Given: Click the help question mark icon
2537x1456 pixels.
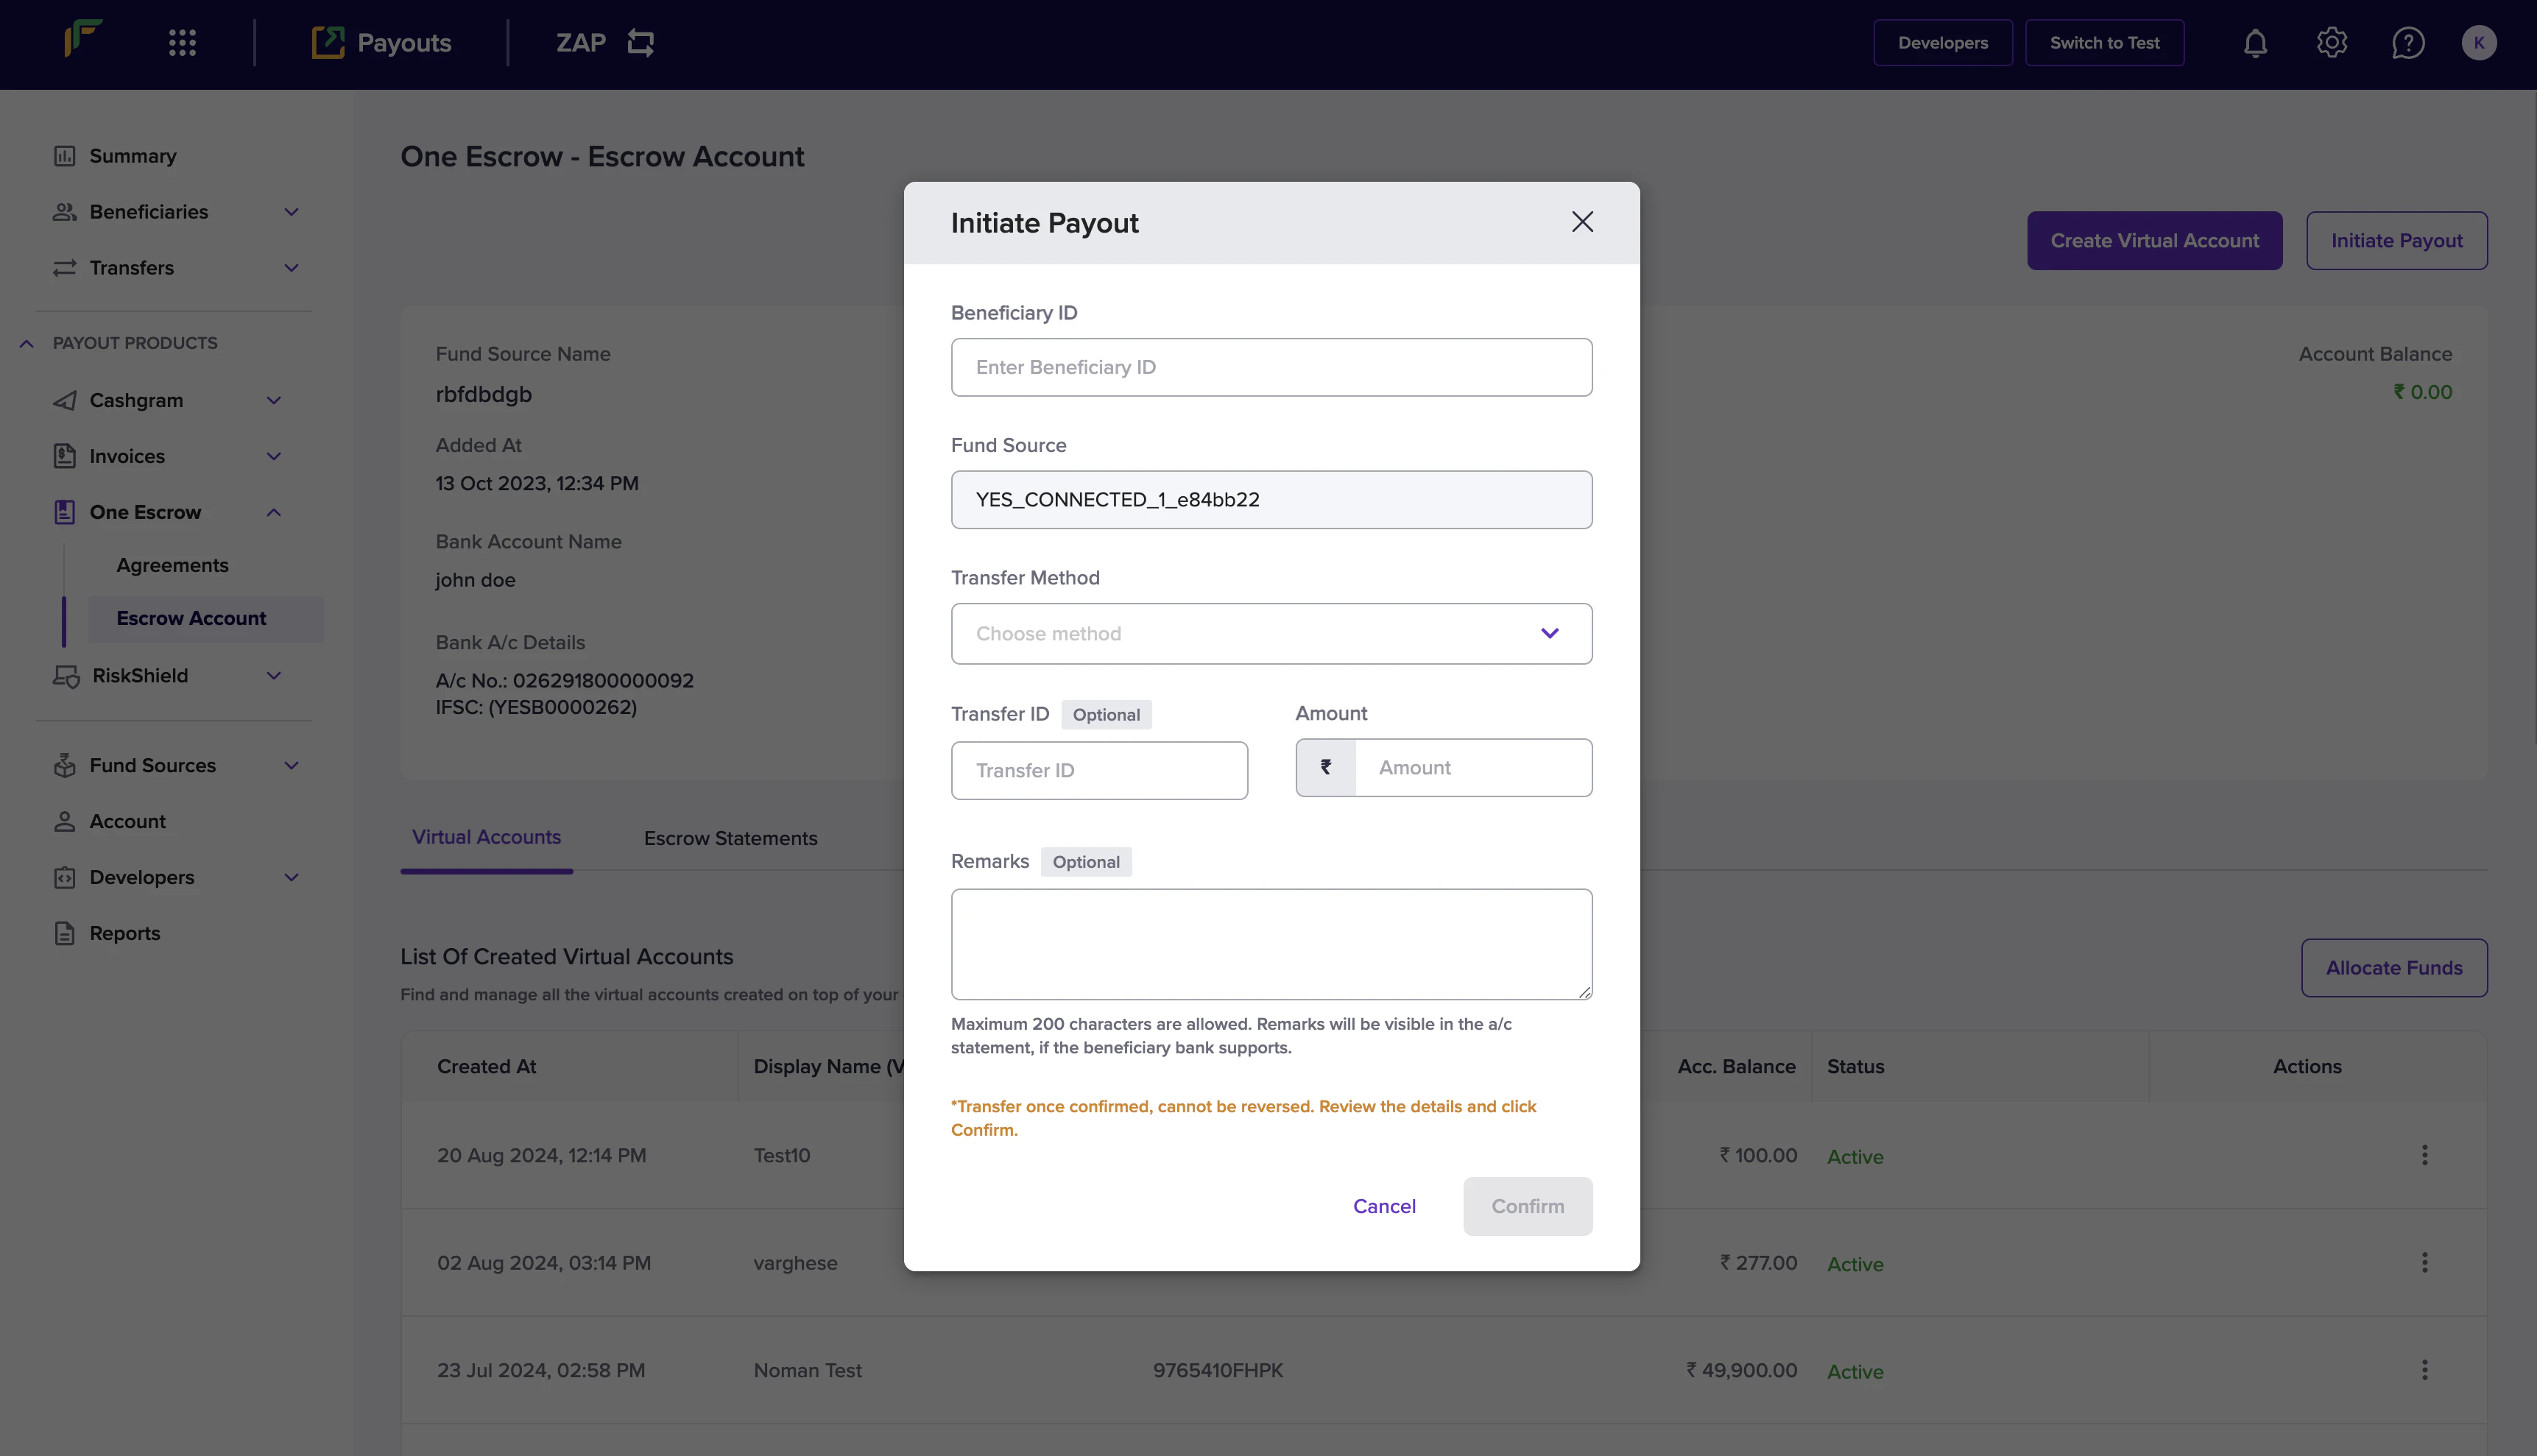Looking at the screenshot, I should pyautogui.click(x=2407, y=43).
